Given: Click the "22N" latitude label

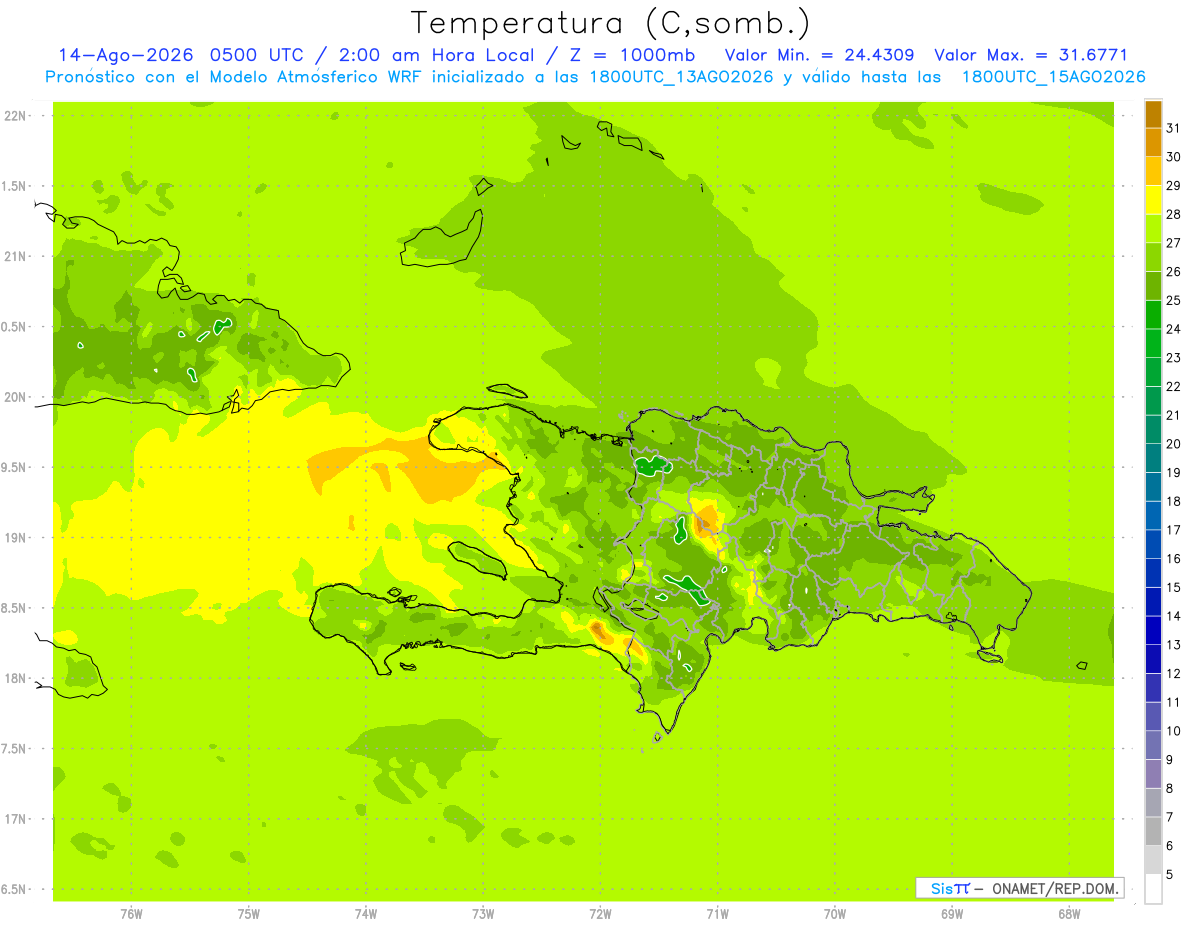Looking at the screenshot, I should (x=14, y=116).
